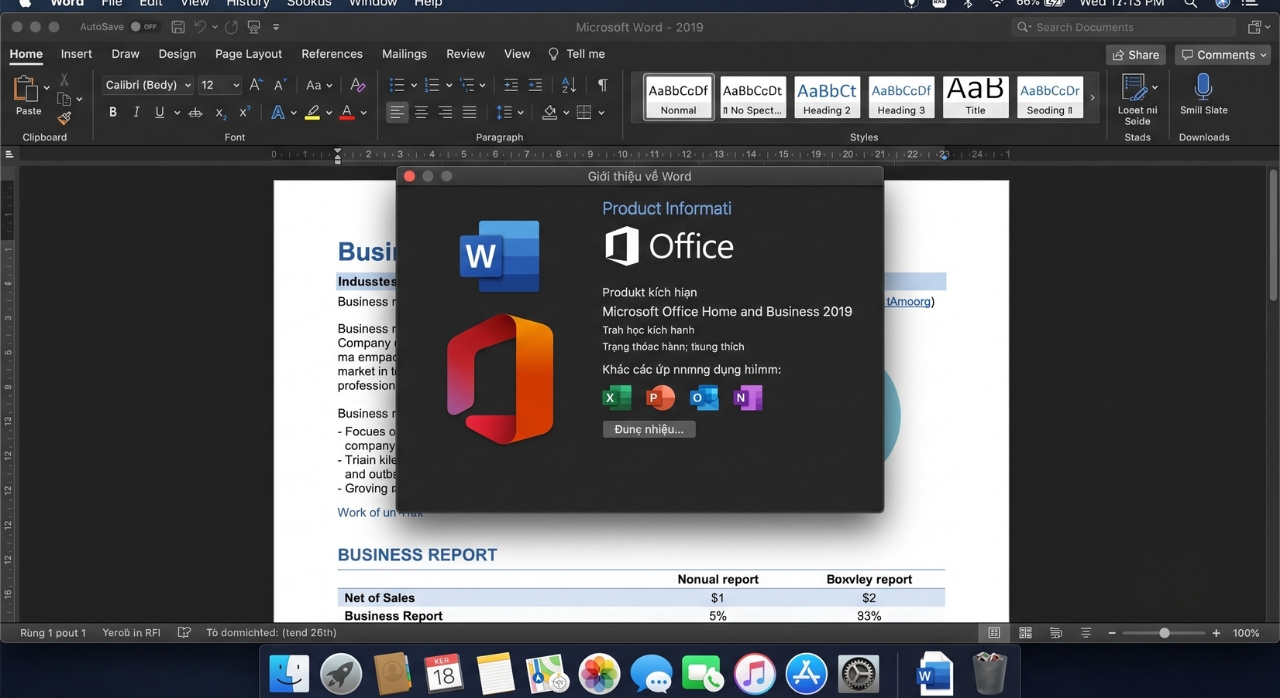The height and width of the screenshot is (698, 1280).
Task: Open the Mailings tab
Action: tap(404, 54)
